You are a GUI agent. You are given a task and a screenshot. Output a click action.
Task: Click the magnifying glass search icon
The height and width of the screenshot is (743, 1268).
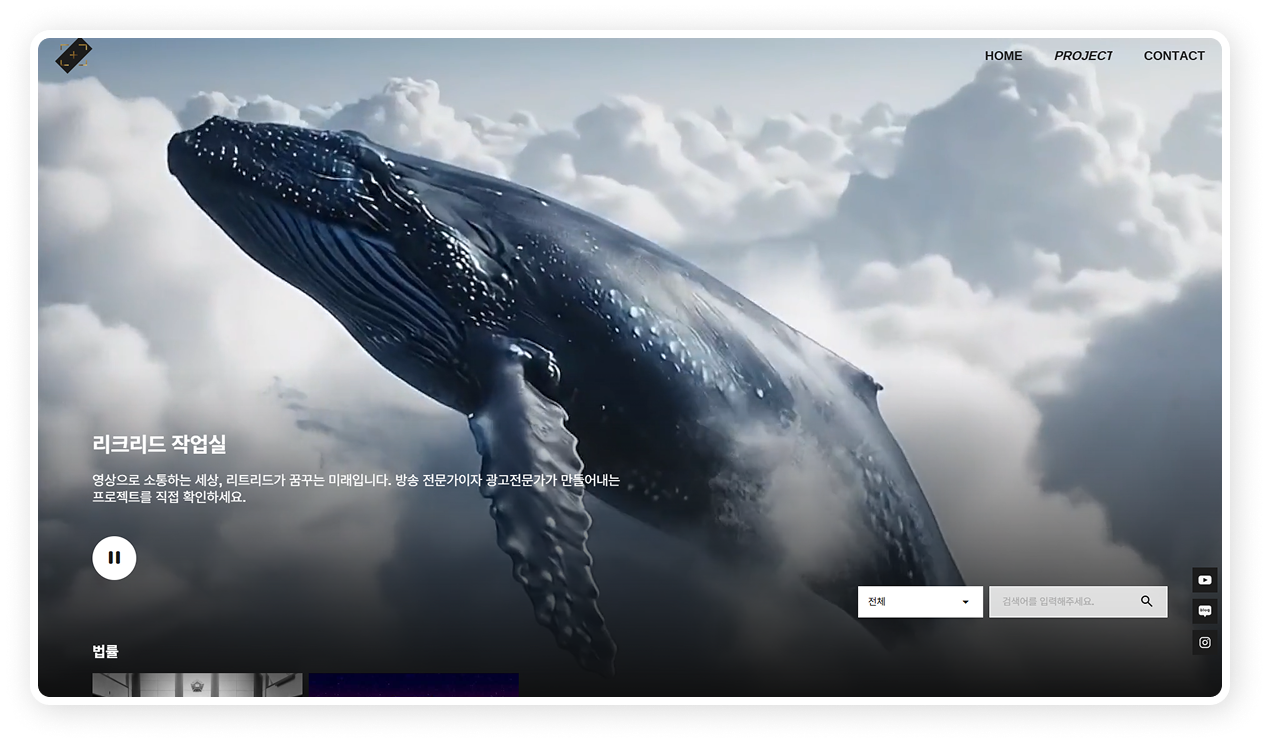pos(1146,602)
